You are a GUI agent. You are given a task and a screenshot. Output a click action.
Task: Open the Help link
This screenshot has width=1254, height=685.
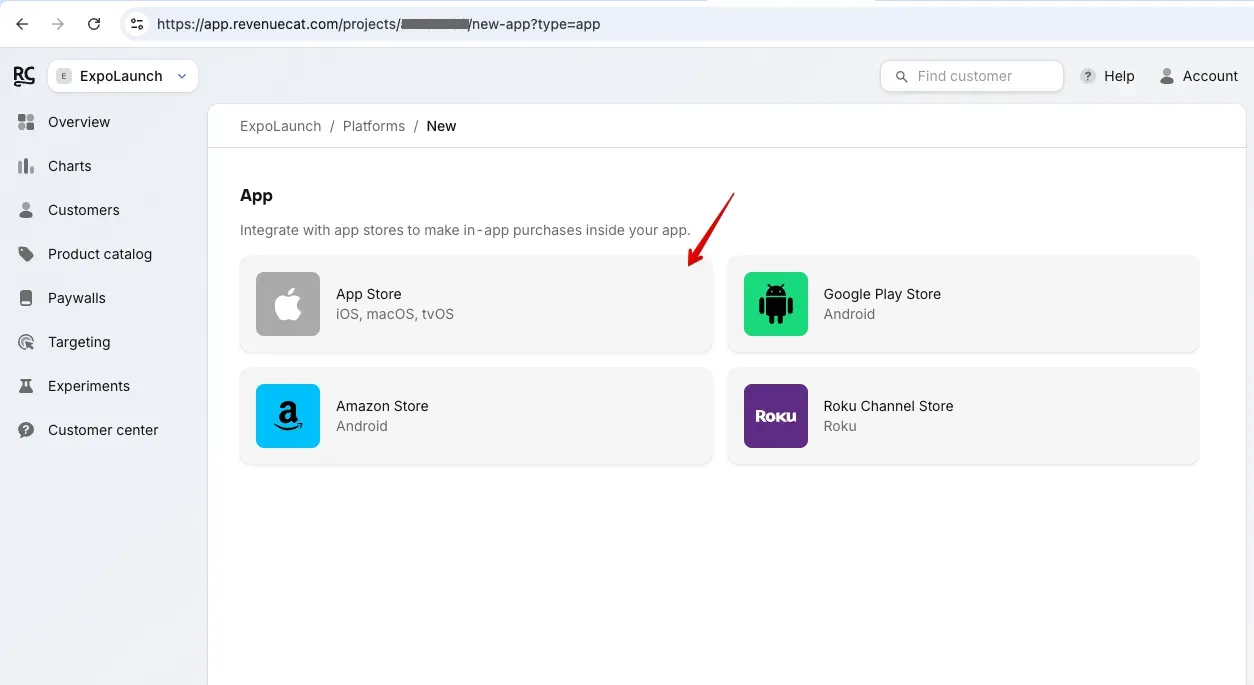pyautogui.click(x=1119, y=76)
